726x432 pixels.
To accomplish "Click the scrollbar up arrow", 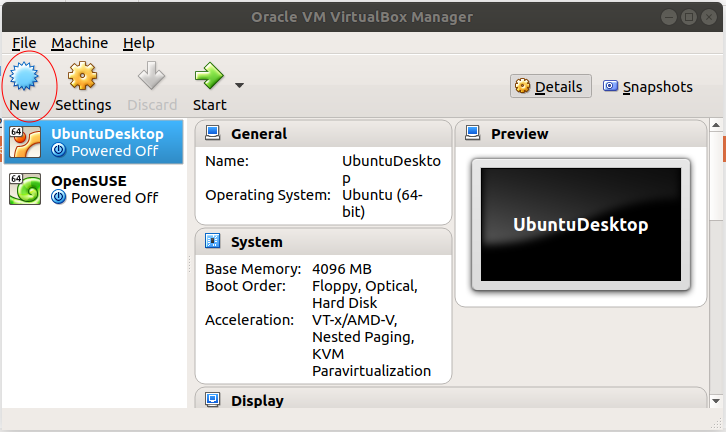I will [716, 125].
